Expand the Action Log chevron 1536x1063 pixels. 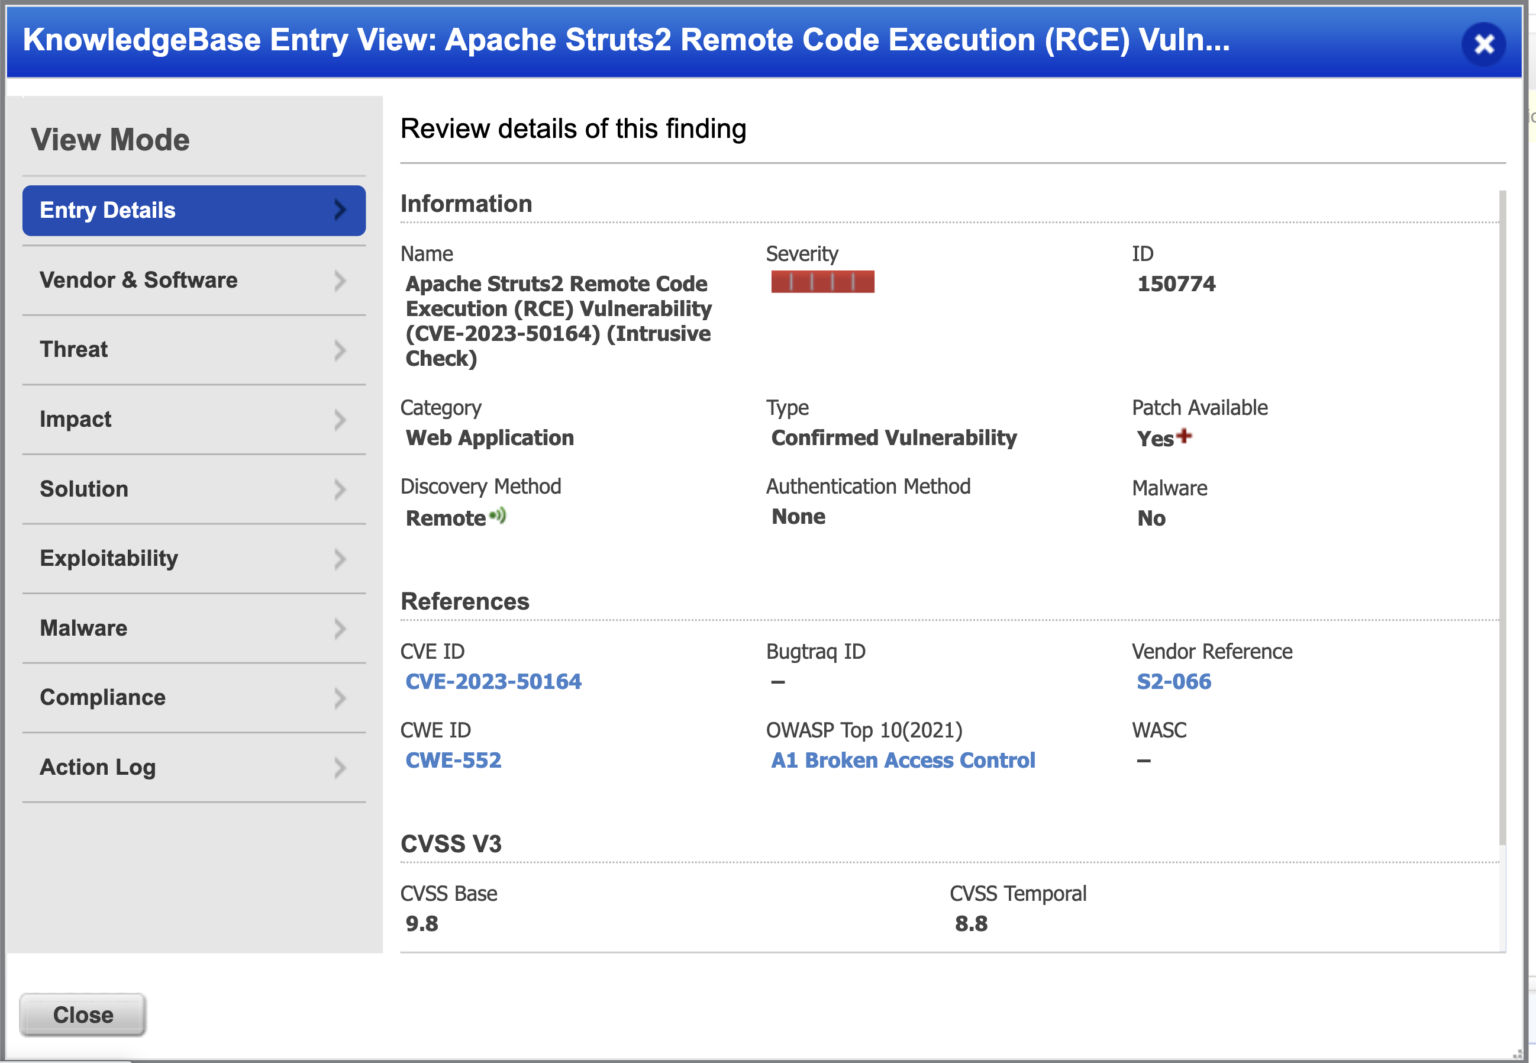coord(341,767)
